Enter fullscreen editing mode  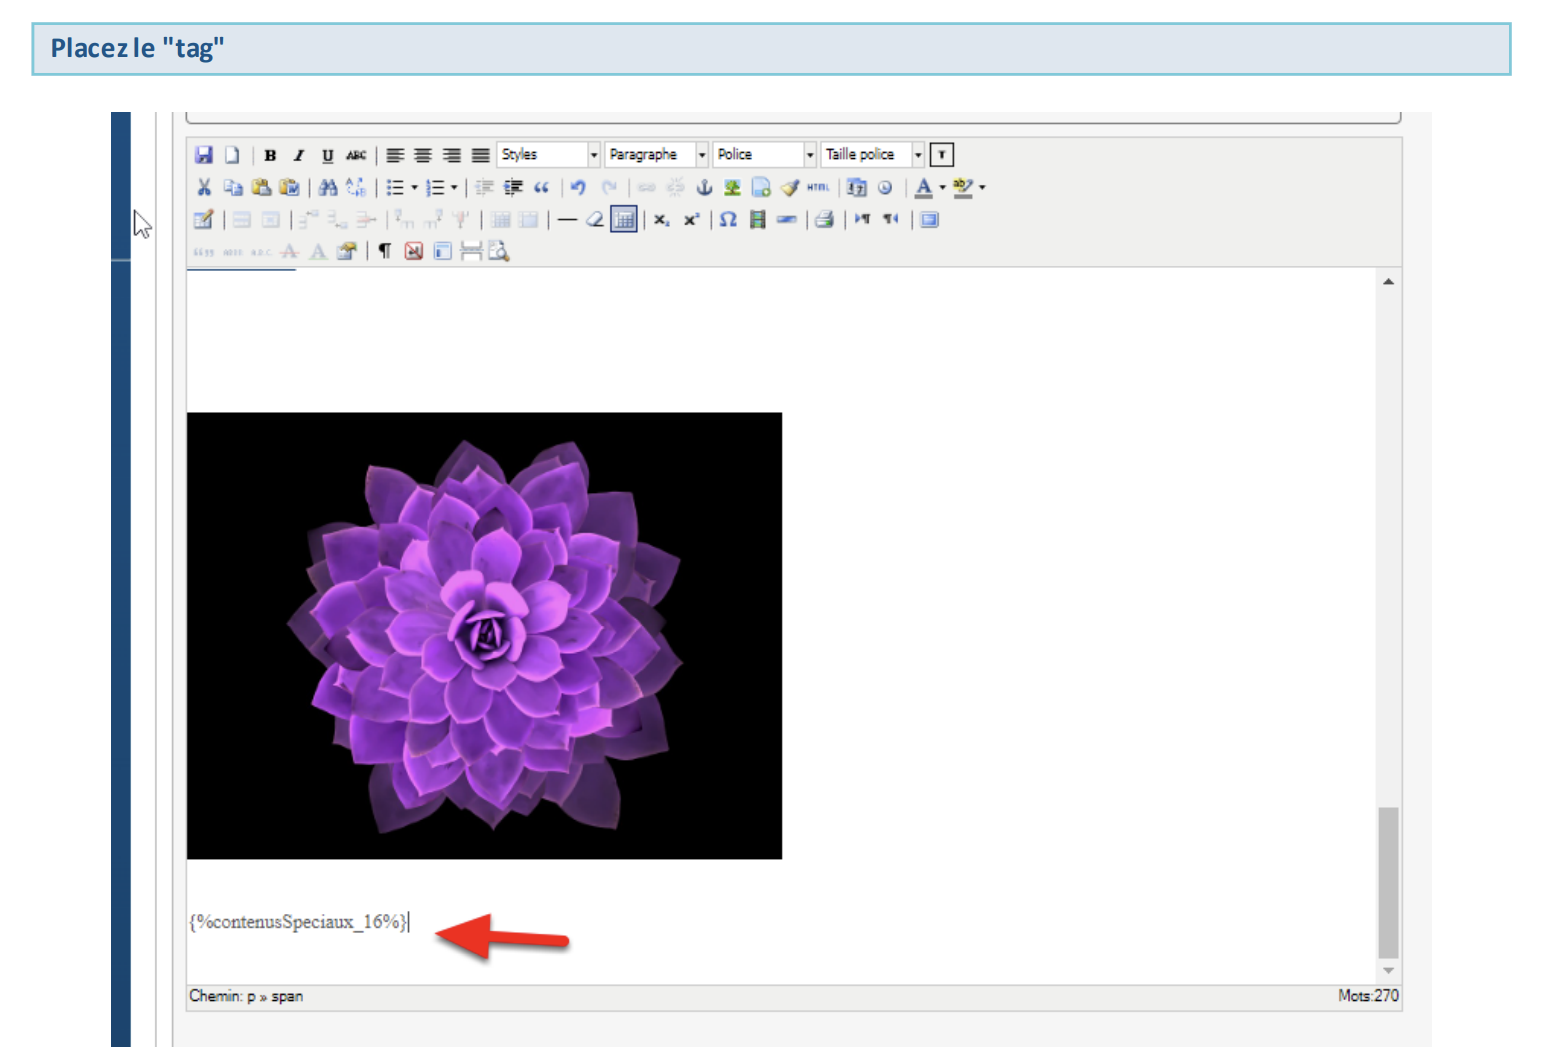[x=929, y=219]
